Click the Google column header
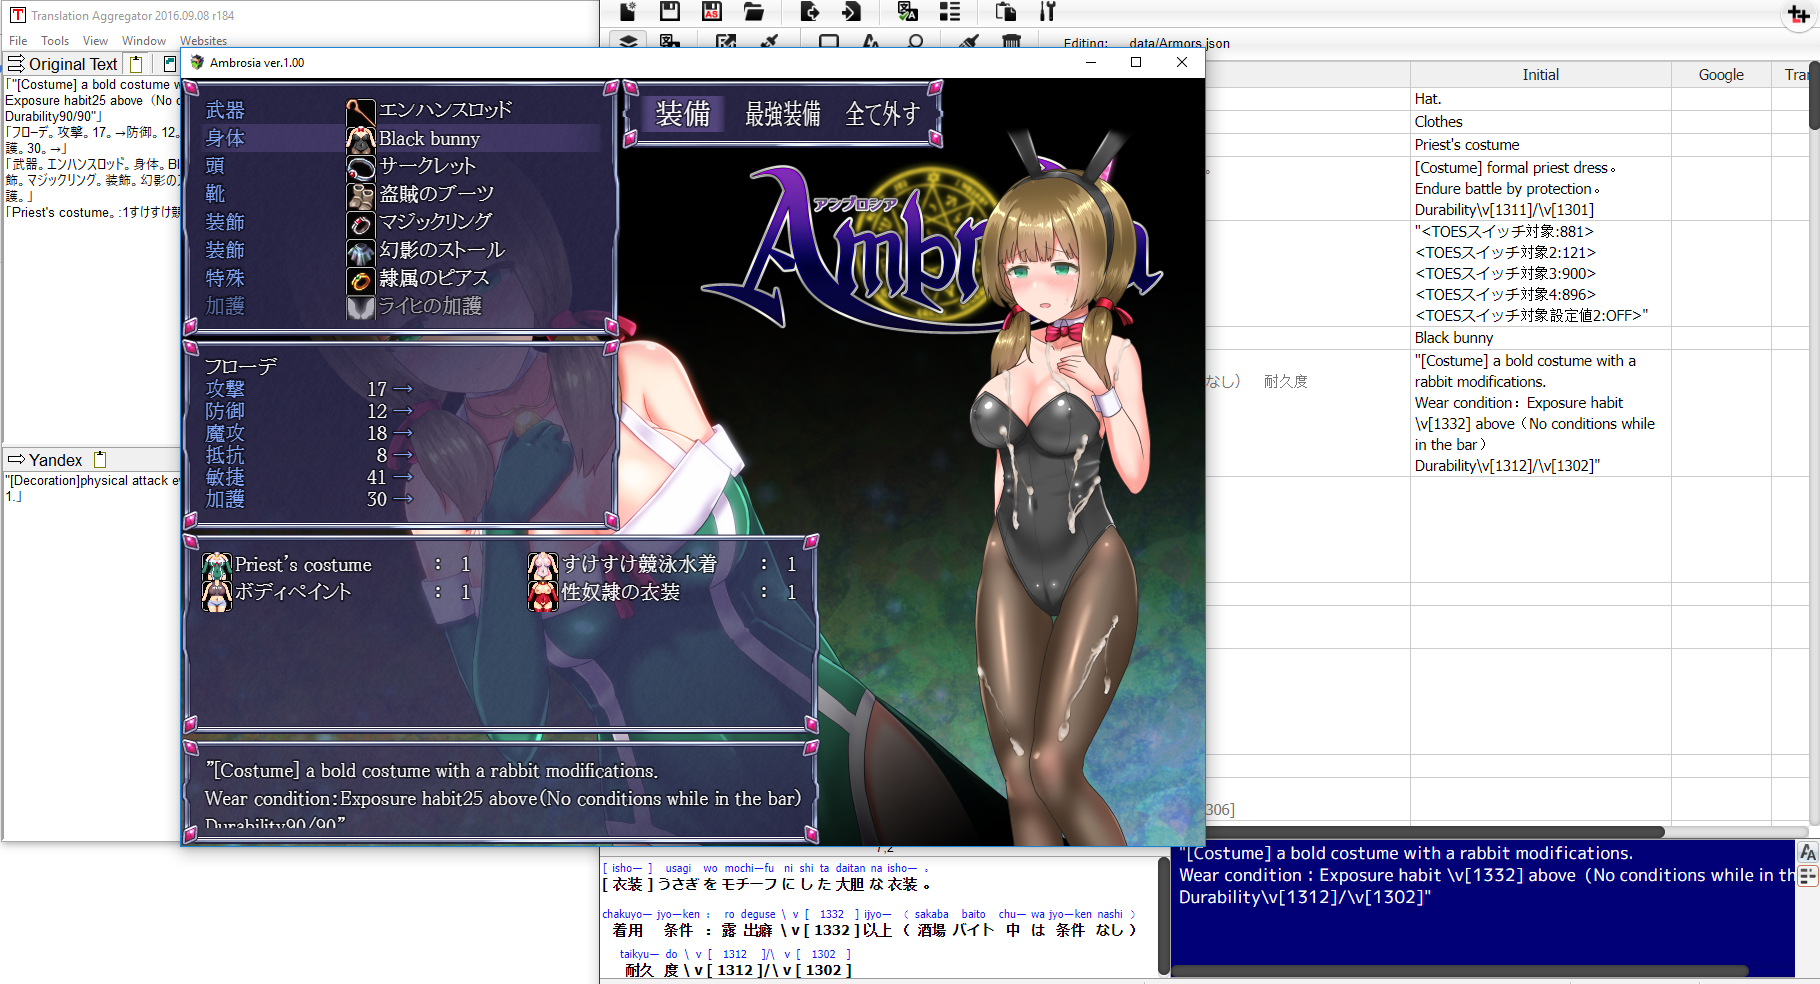 1720,75
